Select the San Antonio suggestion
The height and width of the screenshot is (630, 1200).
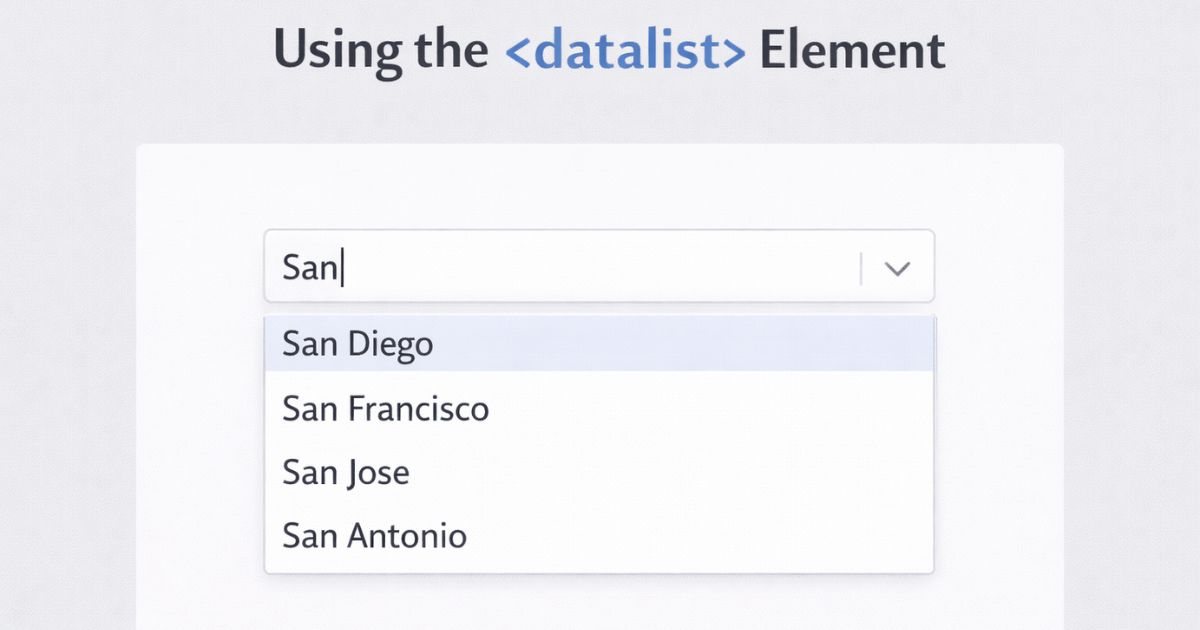pos(374,536)
